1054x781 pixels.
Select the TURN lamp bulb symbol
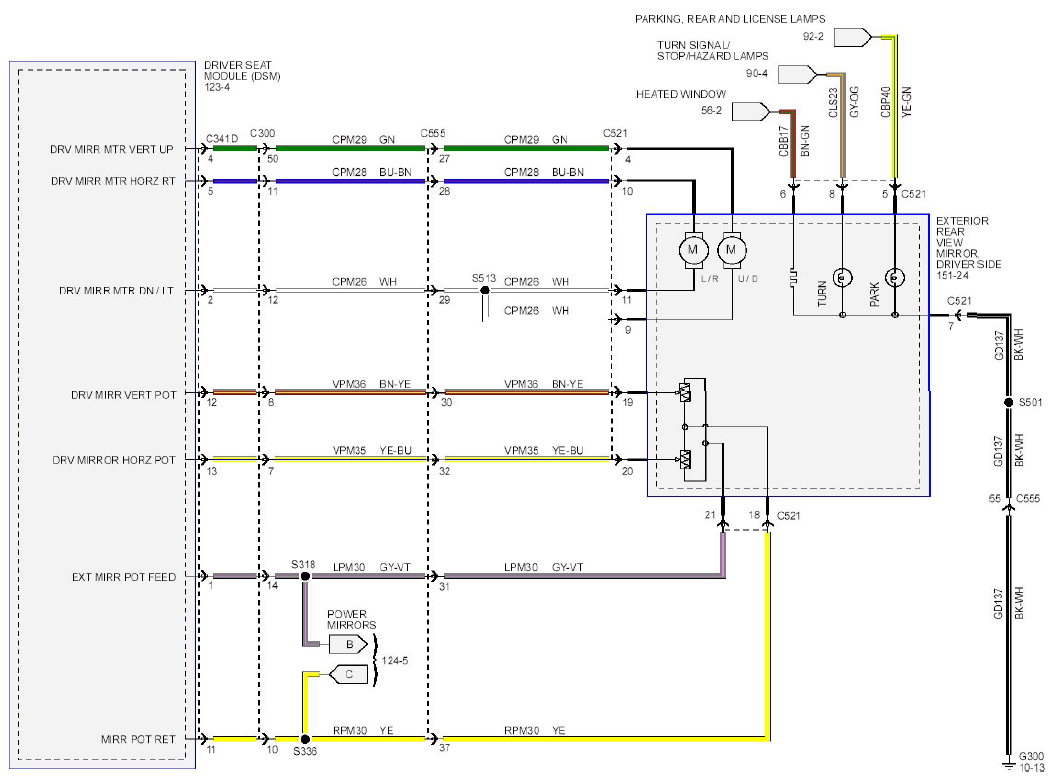842,277
